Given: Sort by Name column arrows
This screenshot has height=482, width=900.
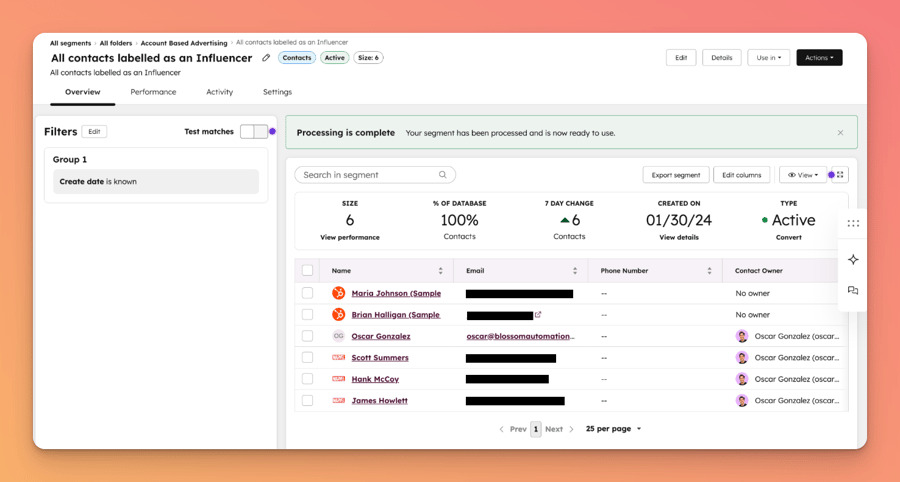Looking at the screenshot, I should point(440,271).
